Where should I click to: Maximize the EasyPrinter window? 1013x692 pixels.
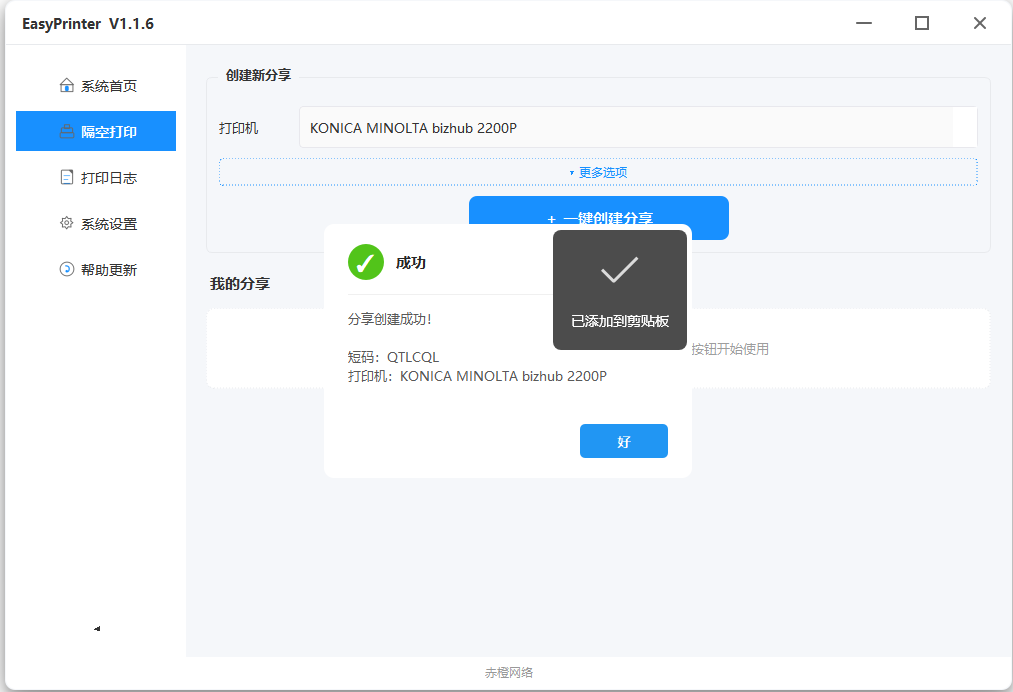[x=922, y=23]
